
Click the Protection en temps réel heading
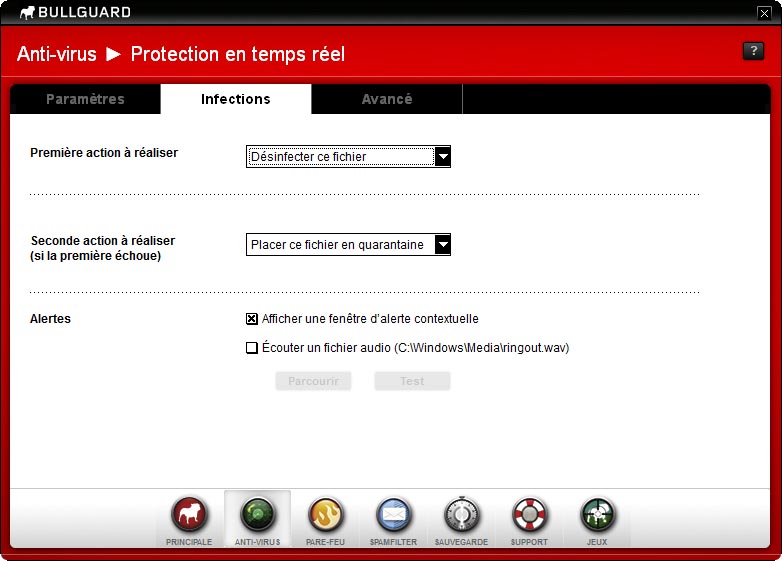pos(238,54)
